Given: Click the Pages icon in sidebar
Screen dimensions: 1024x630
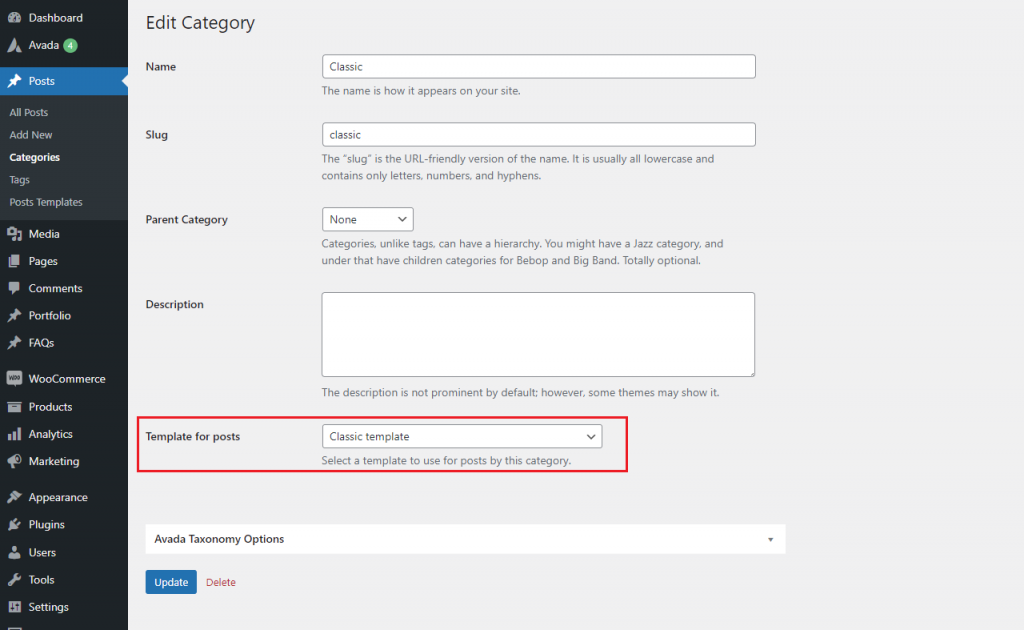Looking at the screenshot, I should 14,261.
